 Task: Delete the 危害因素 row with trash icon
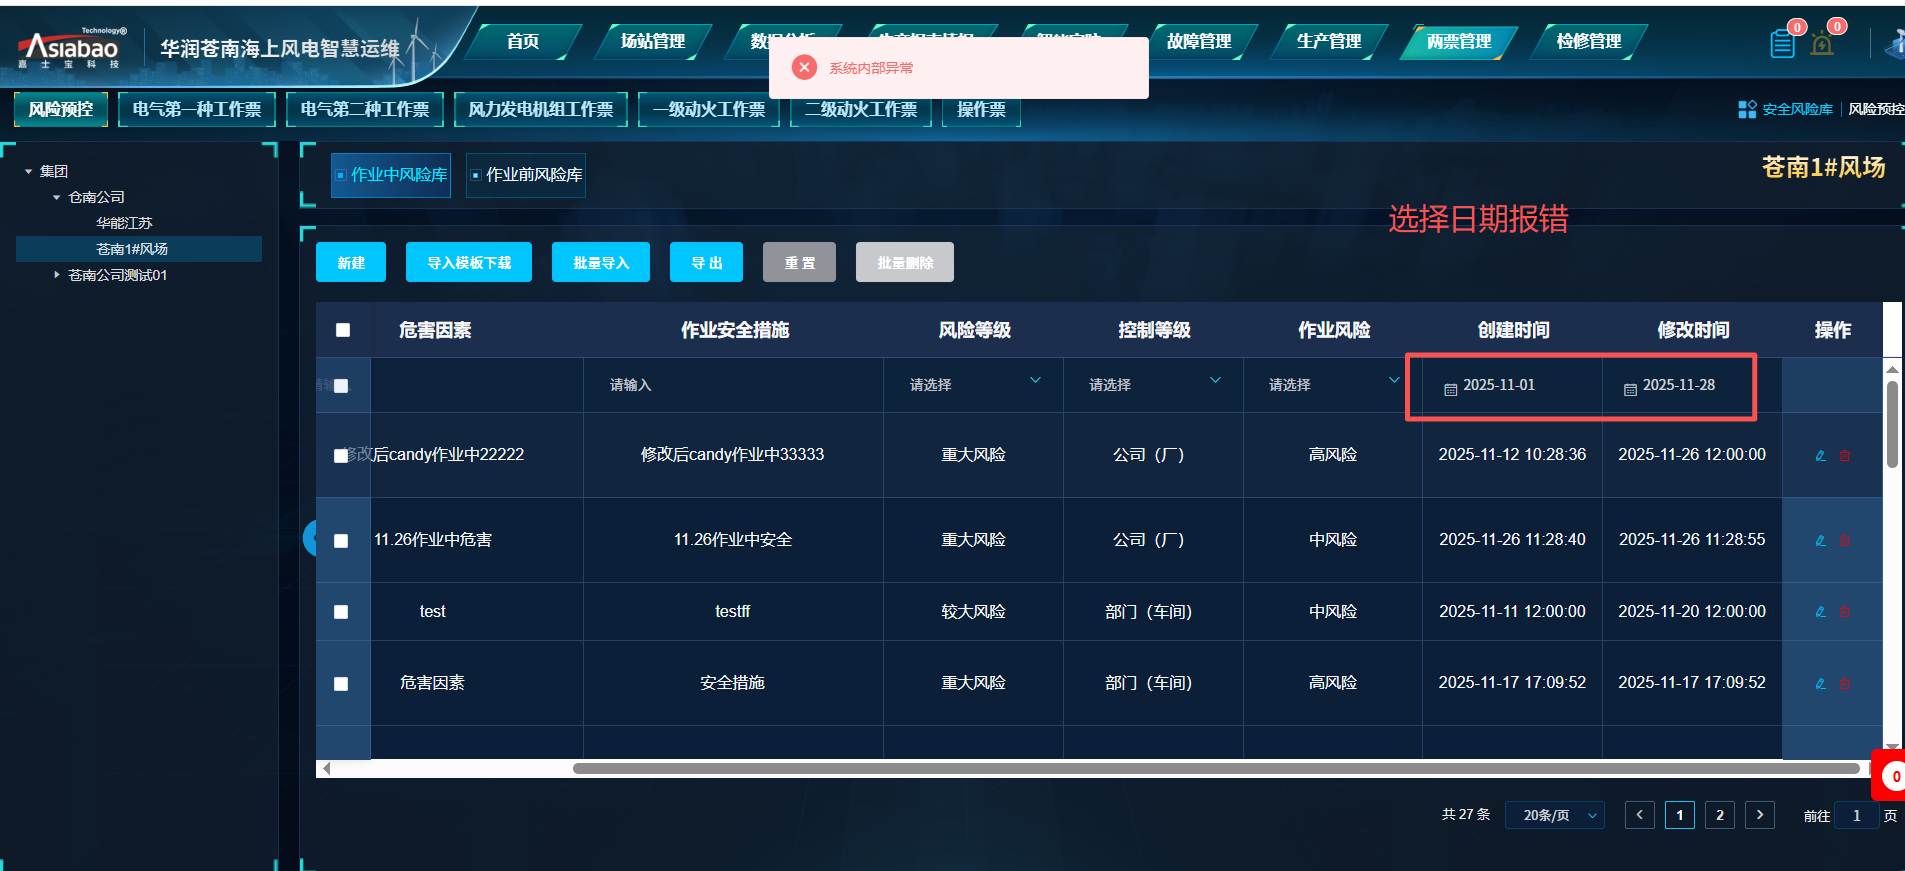click(x=1845, y=684)
